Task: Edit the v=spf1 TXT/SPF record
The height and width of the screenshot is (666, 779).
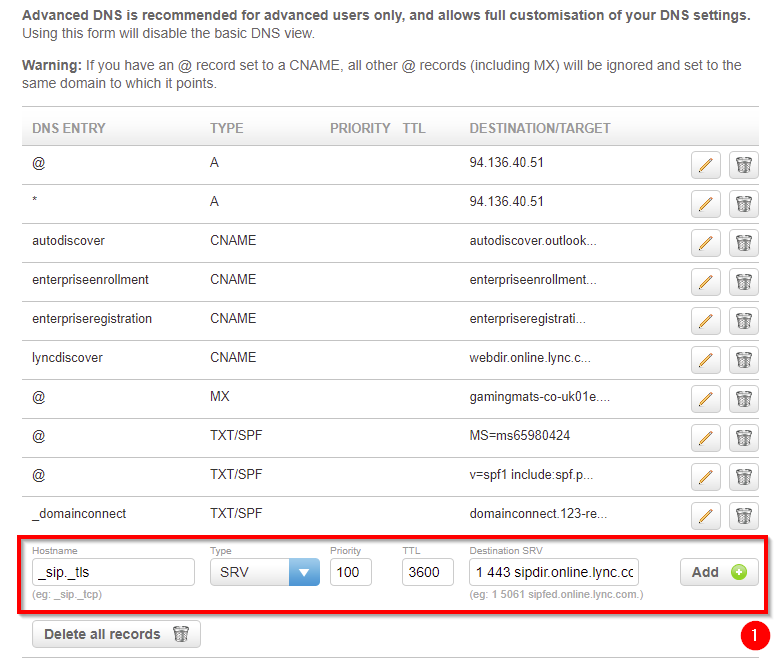Action: click(705, 477)
